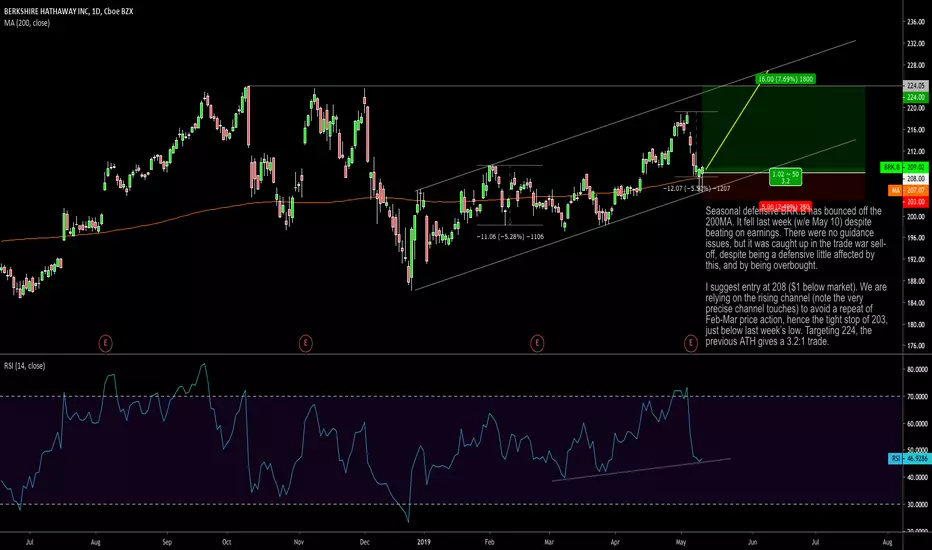Click the blue RSI 46.9286 value tag
Viewport: 932px width, 550px height.
coord(908,458)
